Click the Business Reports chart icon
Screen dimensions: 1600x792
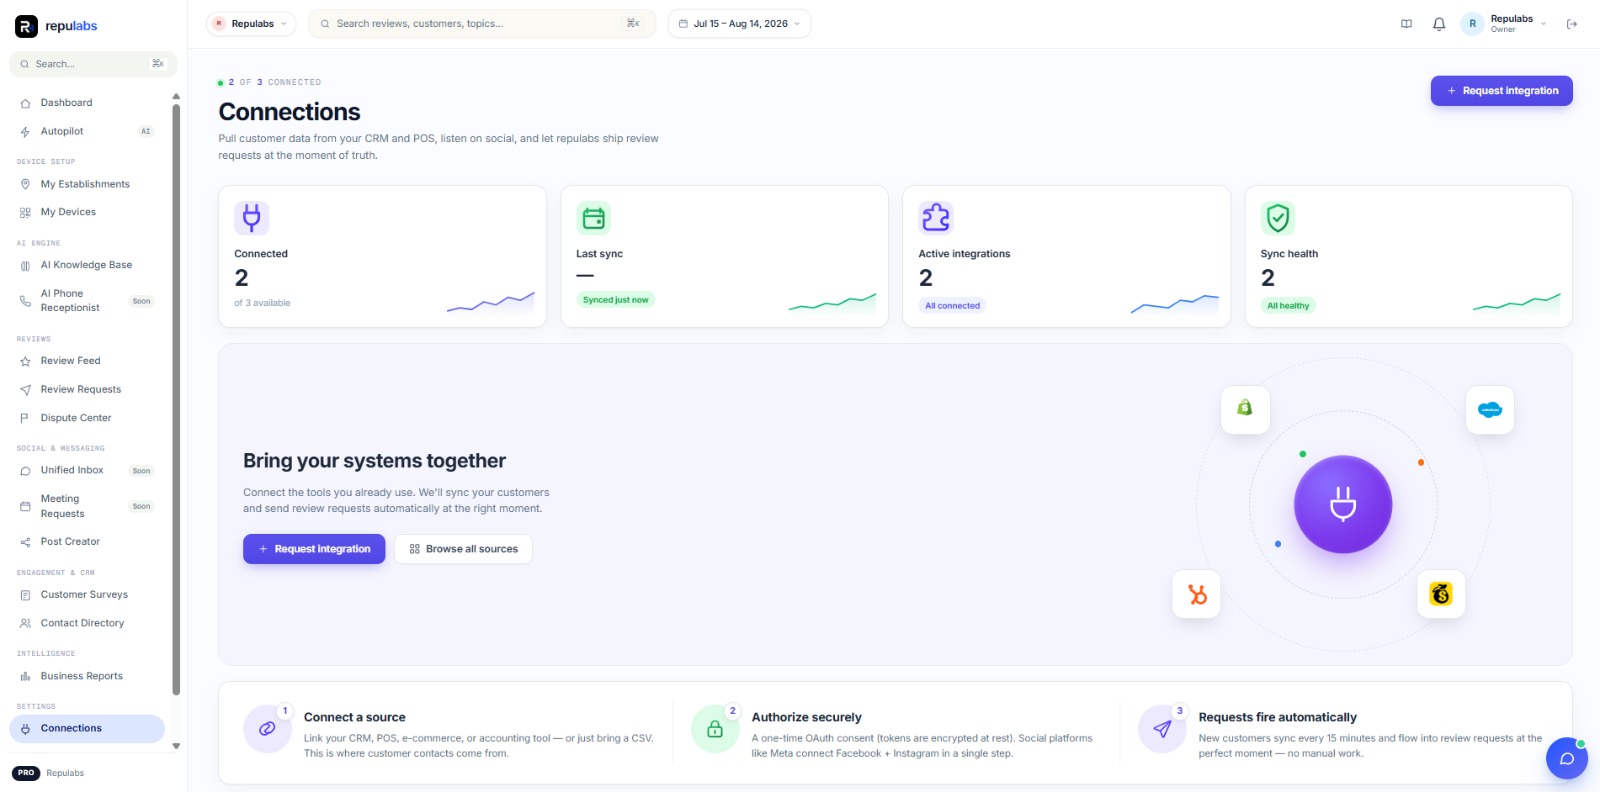[x=25, y=676]
